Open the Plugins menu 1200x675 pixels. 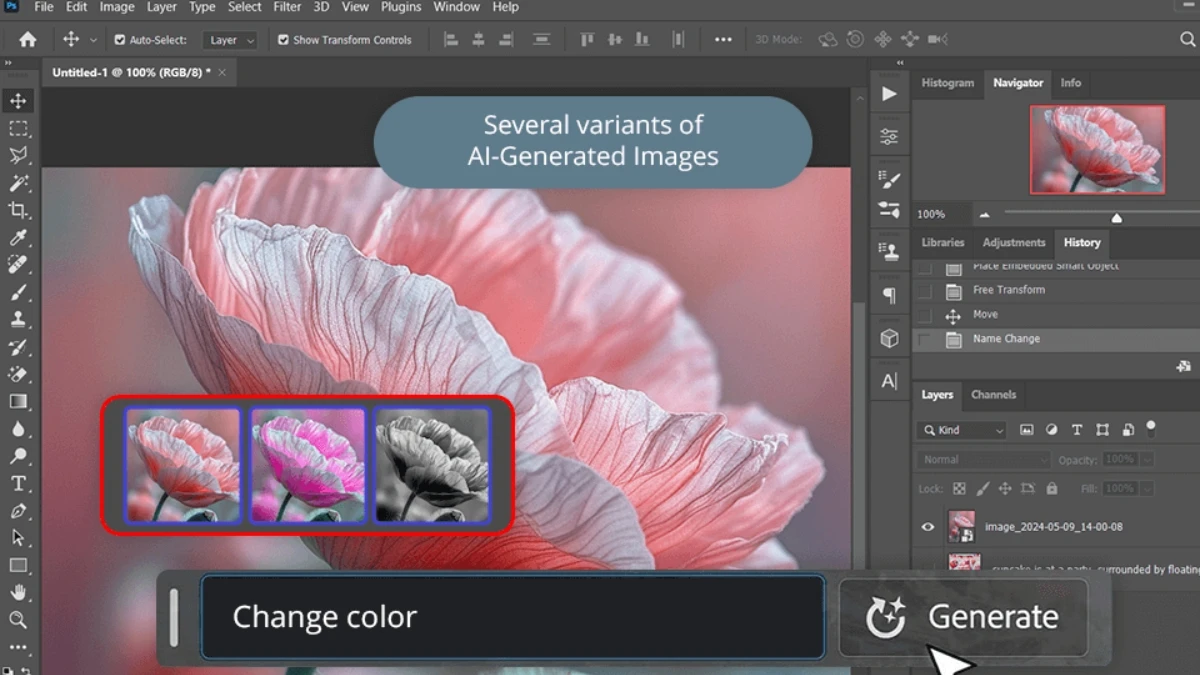[x=401, y=7]
